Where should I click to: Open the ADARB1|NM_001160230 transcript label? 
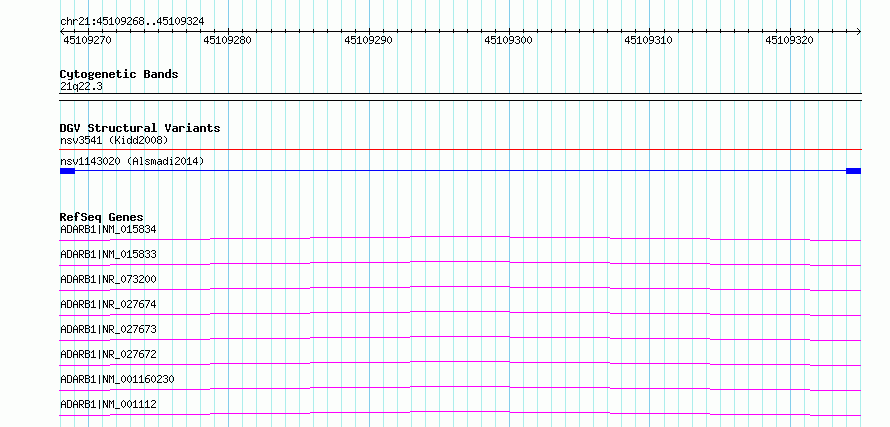117,379
